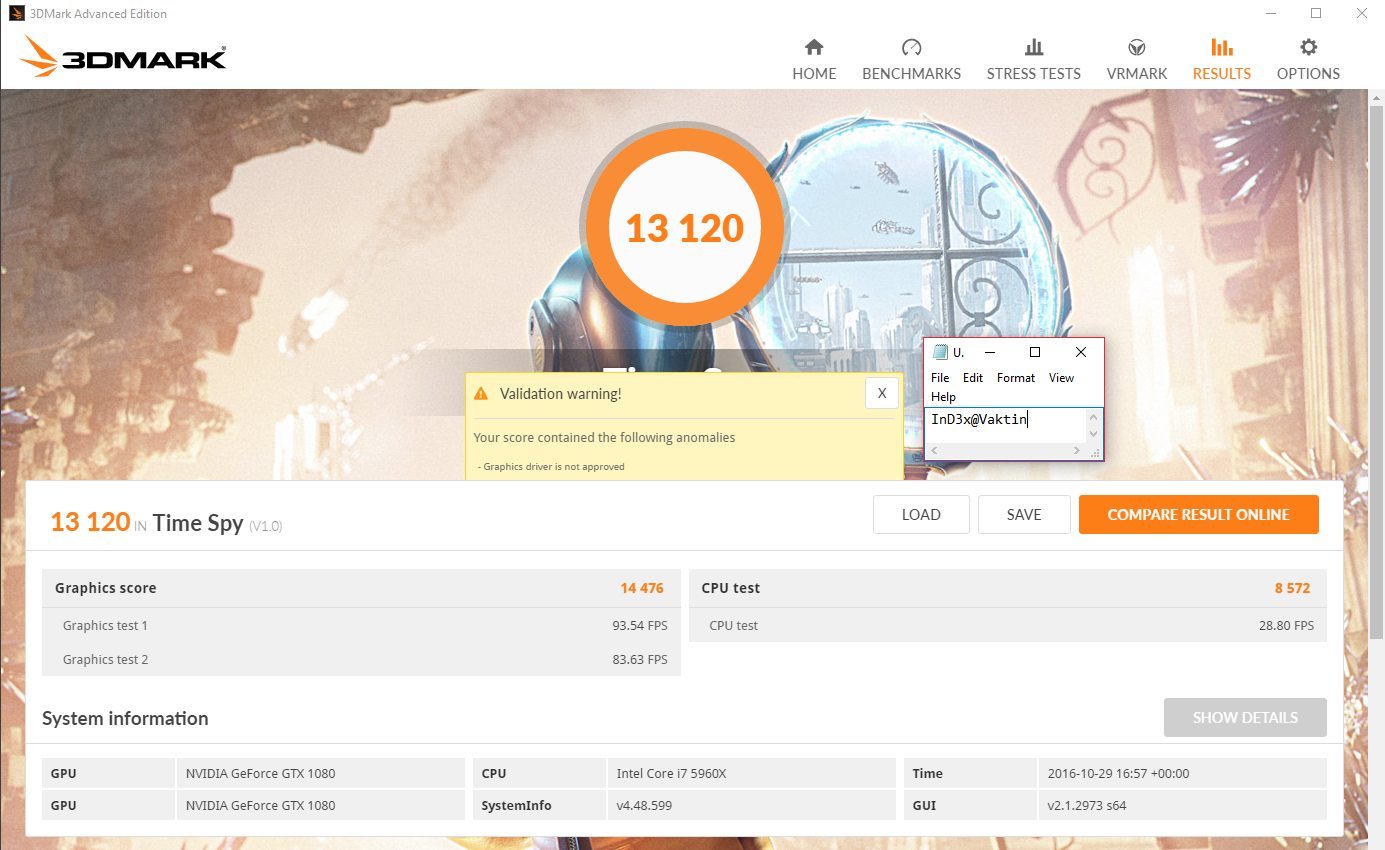Click the LOAD button
The width and height of the screenshot is (1385, 850).
920,514
